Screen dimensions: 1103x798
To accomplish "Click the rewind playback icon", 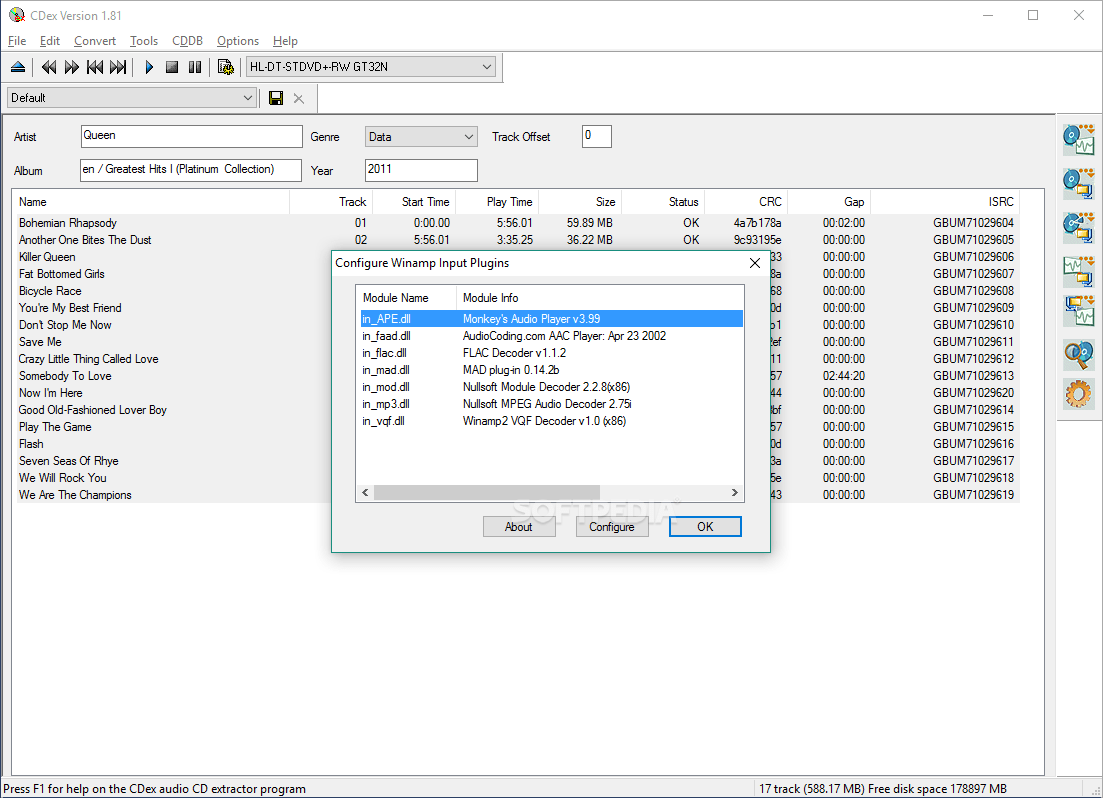I will [x=49, y=67].
